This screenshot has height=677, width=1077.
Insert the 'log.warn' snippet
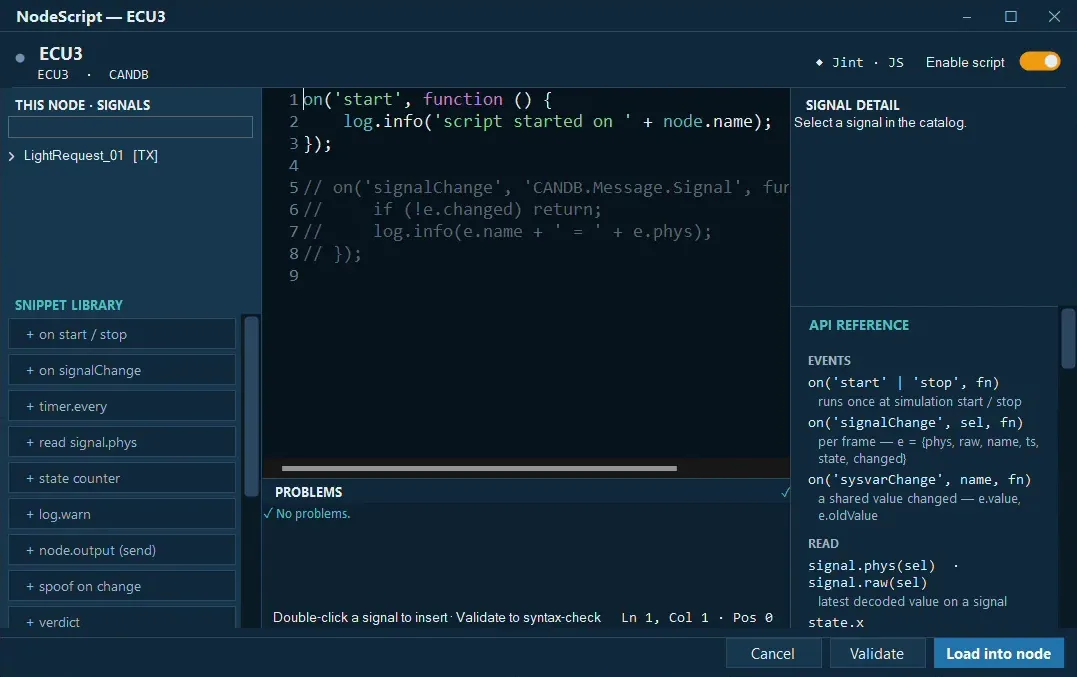[x=122, y=514]
